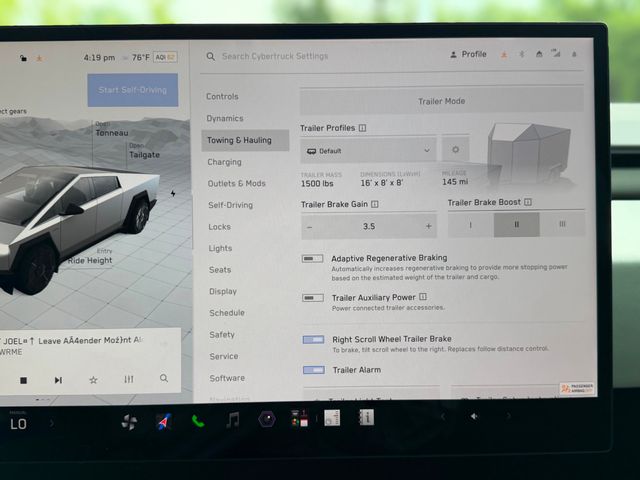
Task: Tap the media player search icon
Action: tap(164, 378)
